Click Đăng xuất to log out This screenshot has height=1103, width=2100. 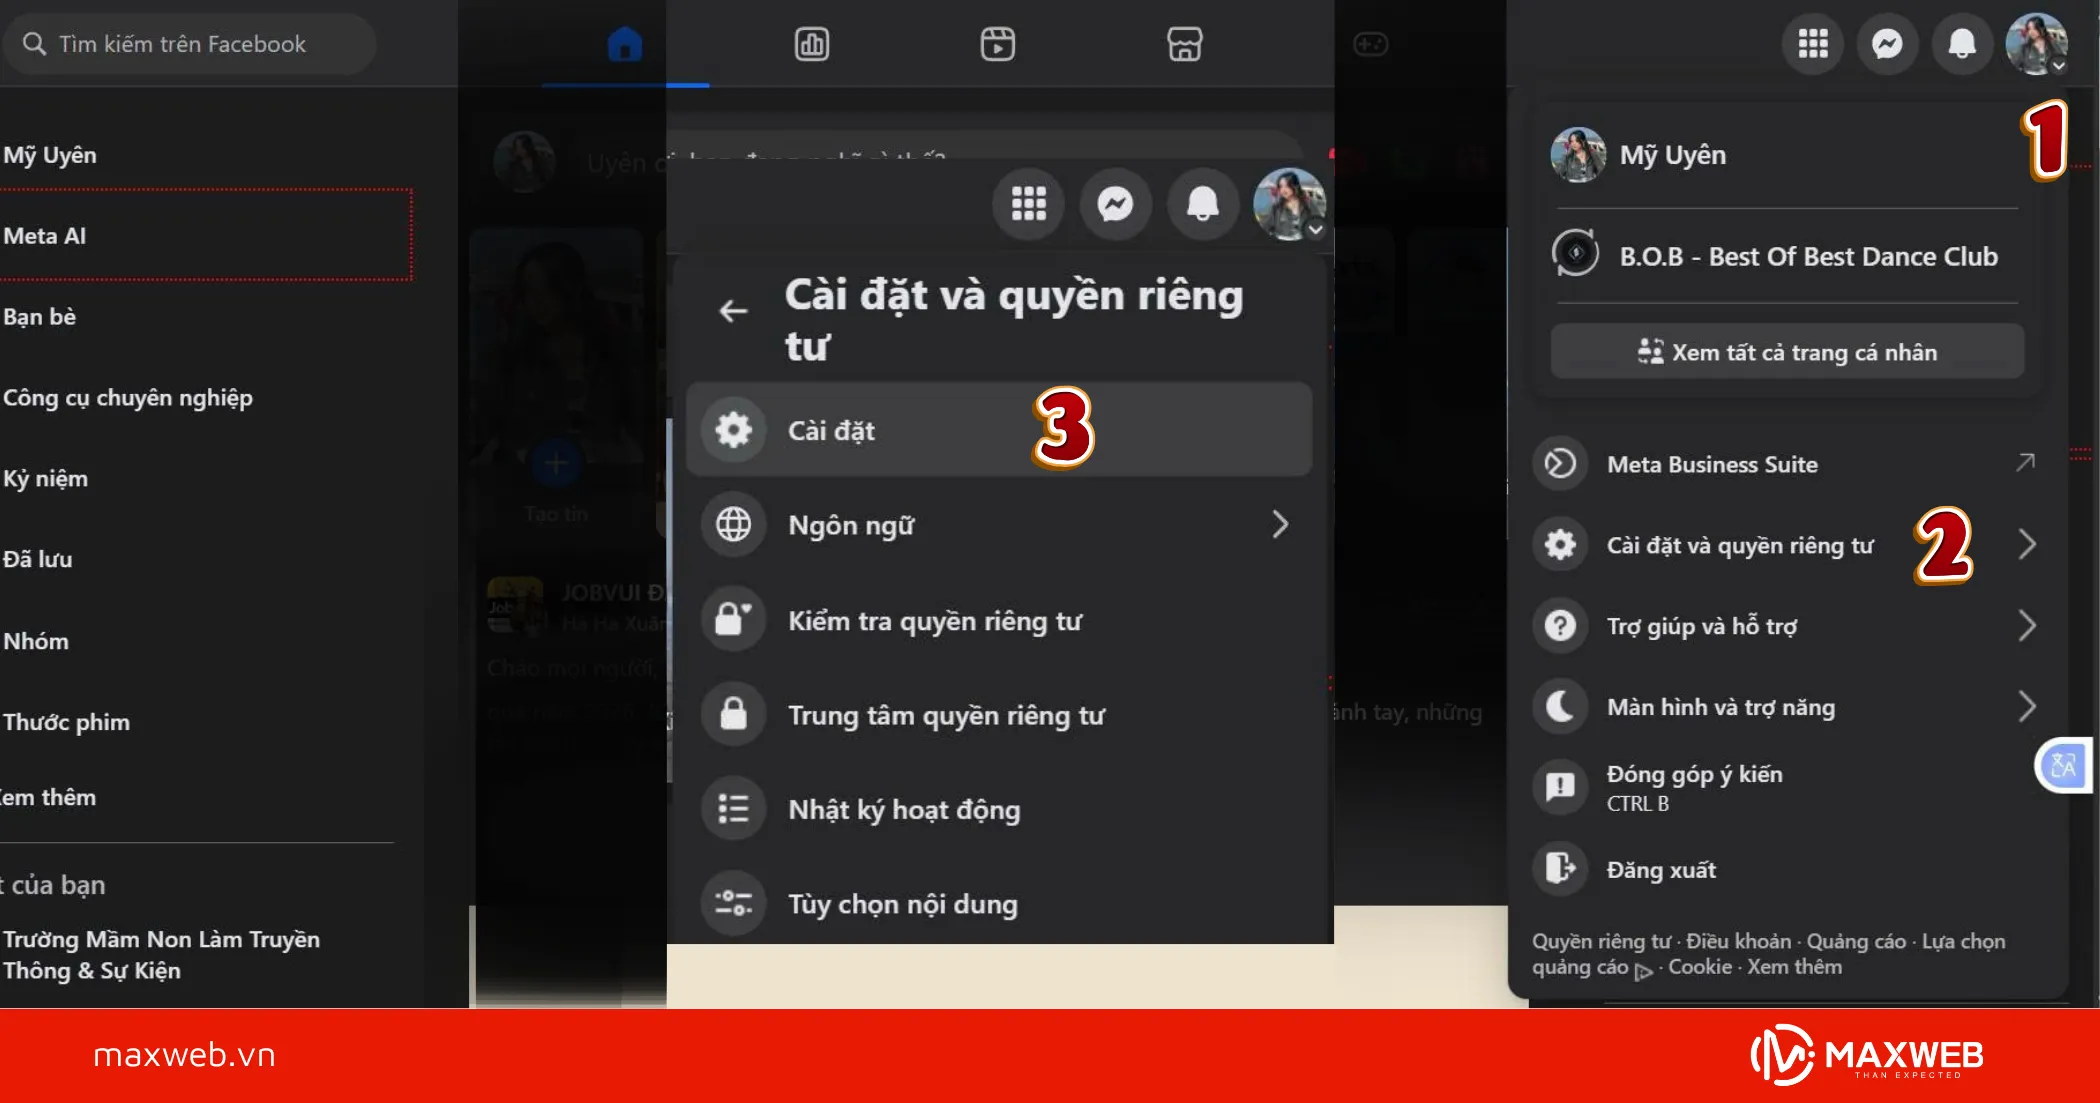(x=1660, y=870)
